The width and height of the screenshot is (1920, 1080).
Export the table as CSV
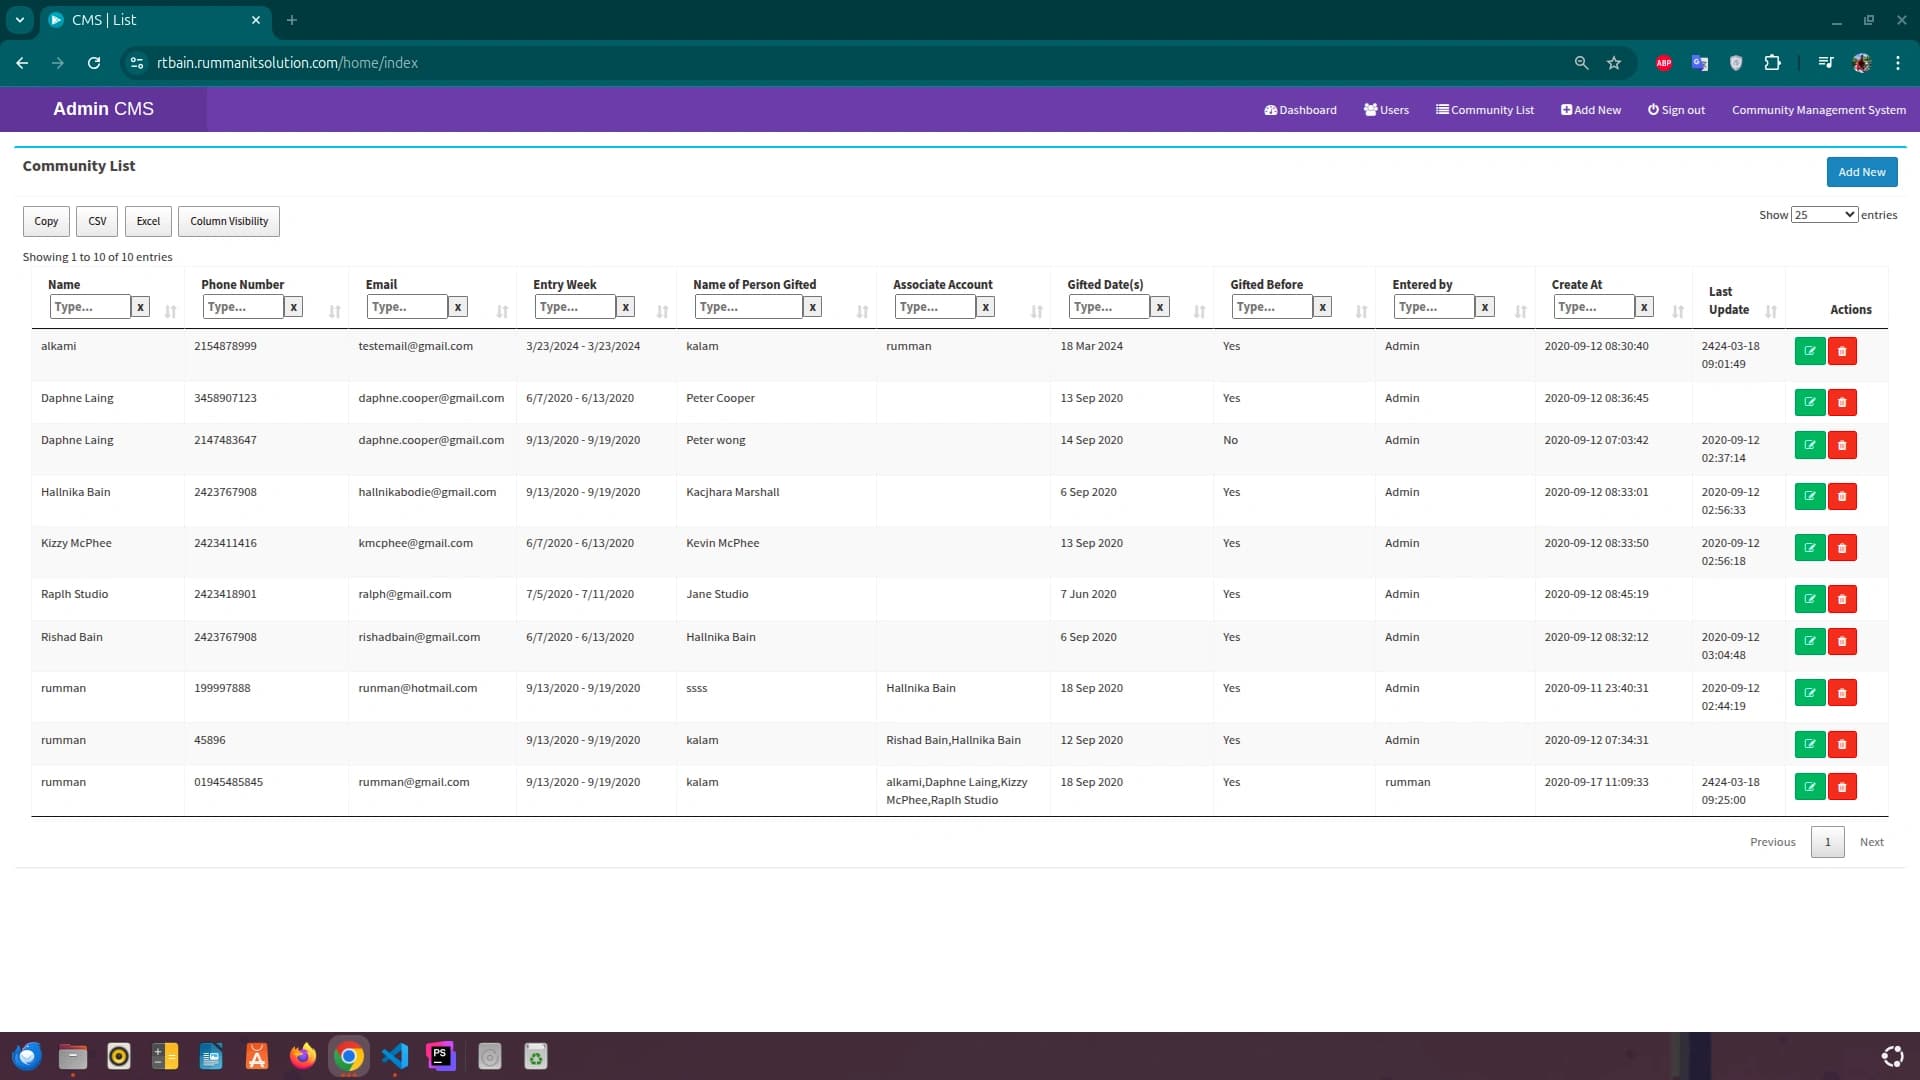[x=97, y=221]
